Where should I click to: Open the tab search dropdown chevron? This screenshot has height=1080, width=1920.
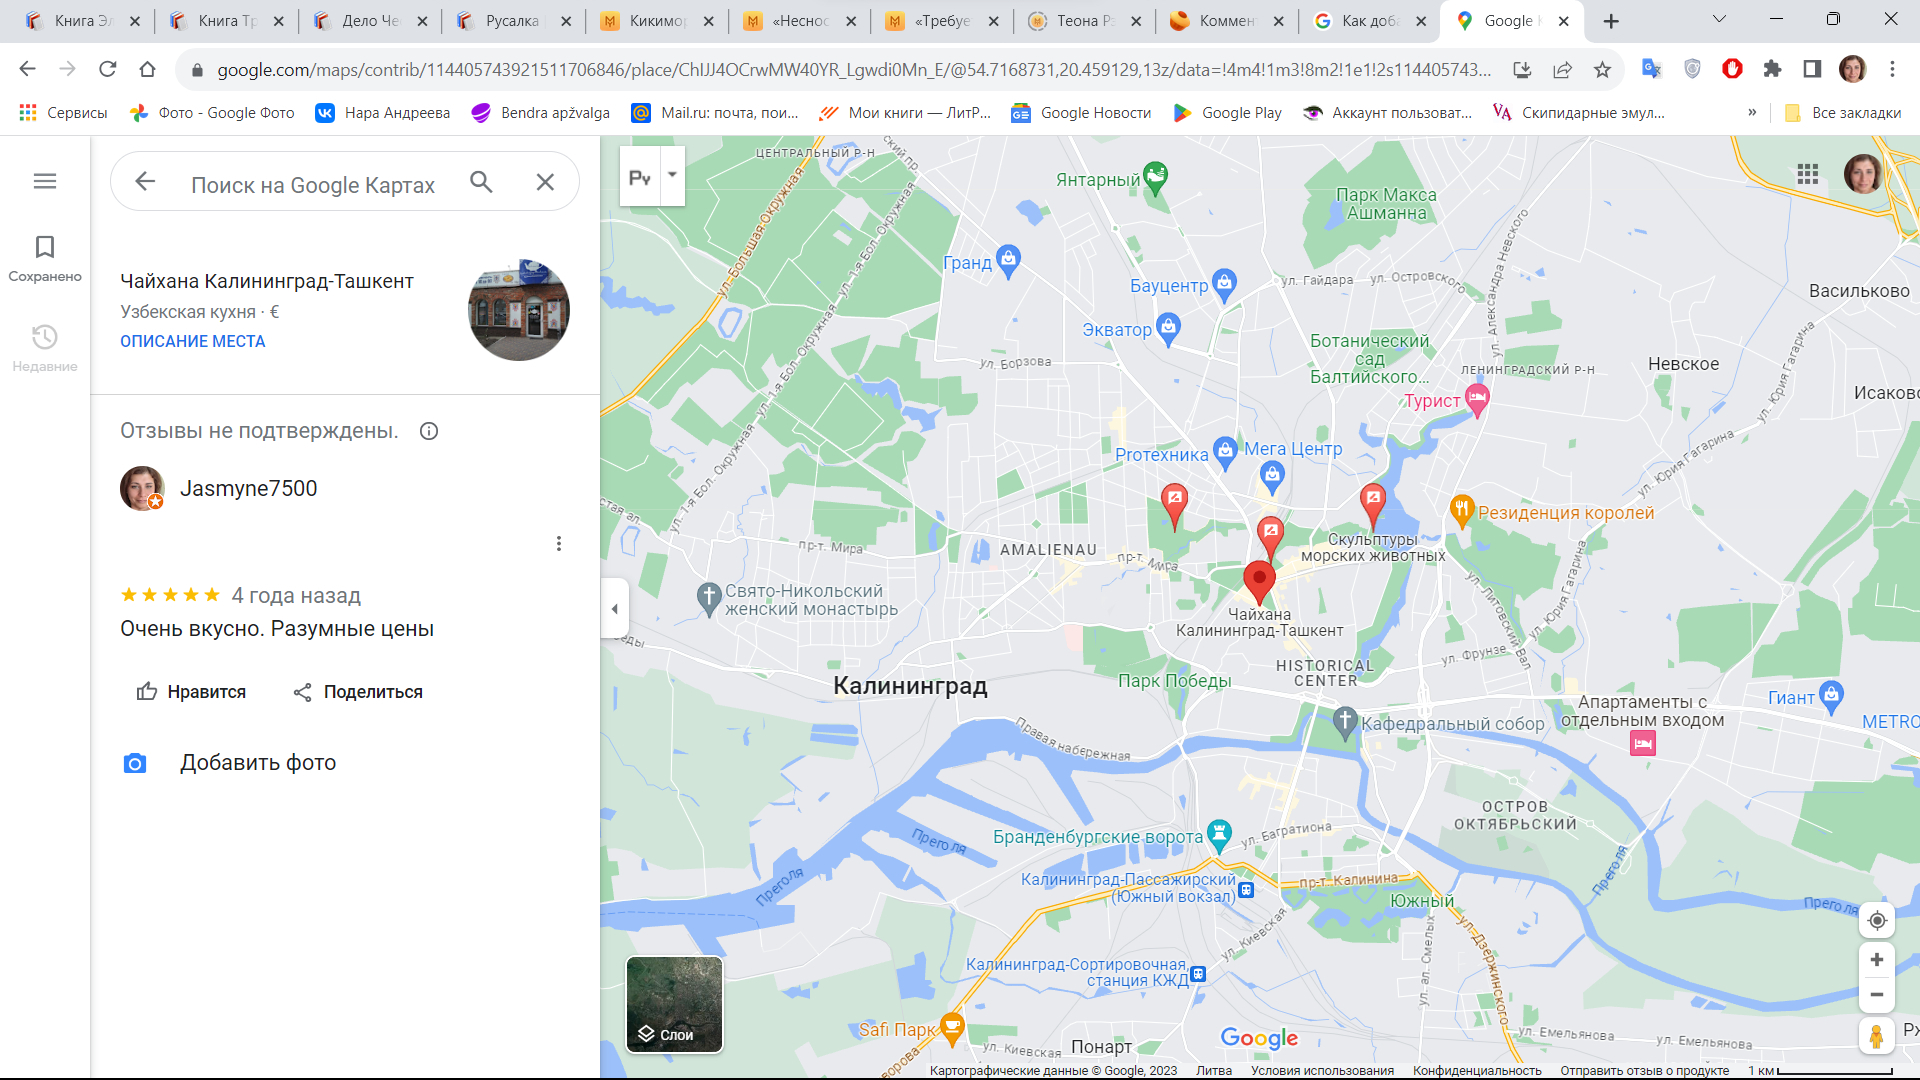(x=1719, y=20)
